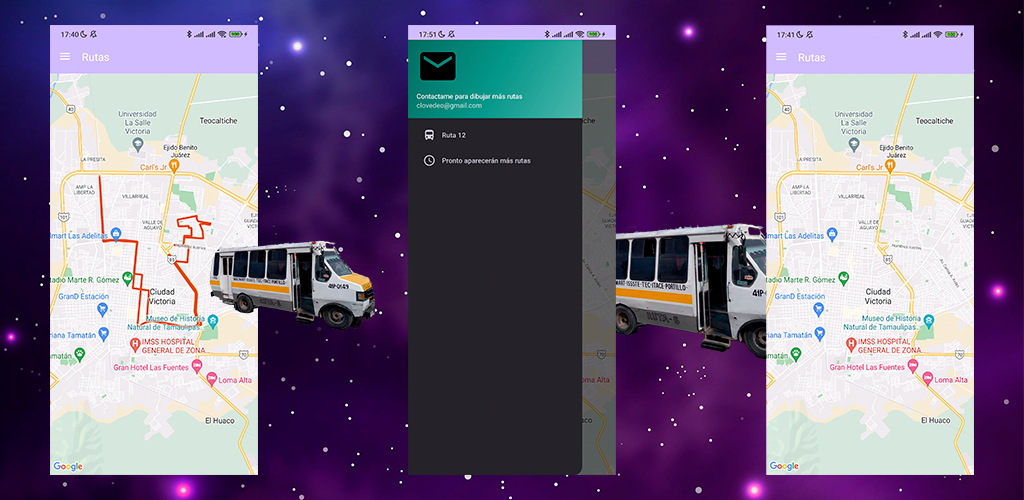
Task: Tap Rutas title in right phone app bar
Action: click(811, 57)
